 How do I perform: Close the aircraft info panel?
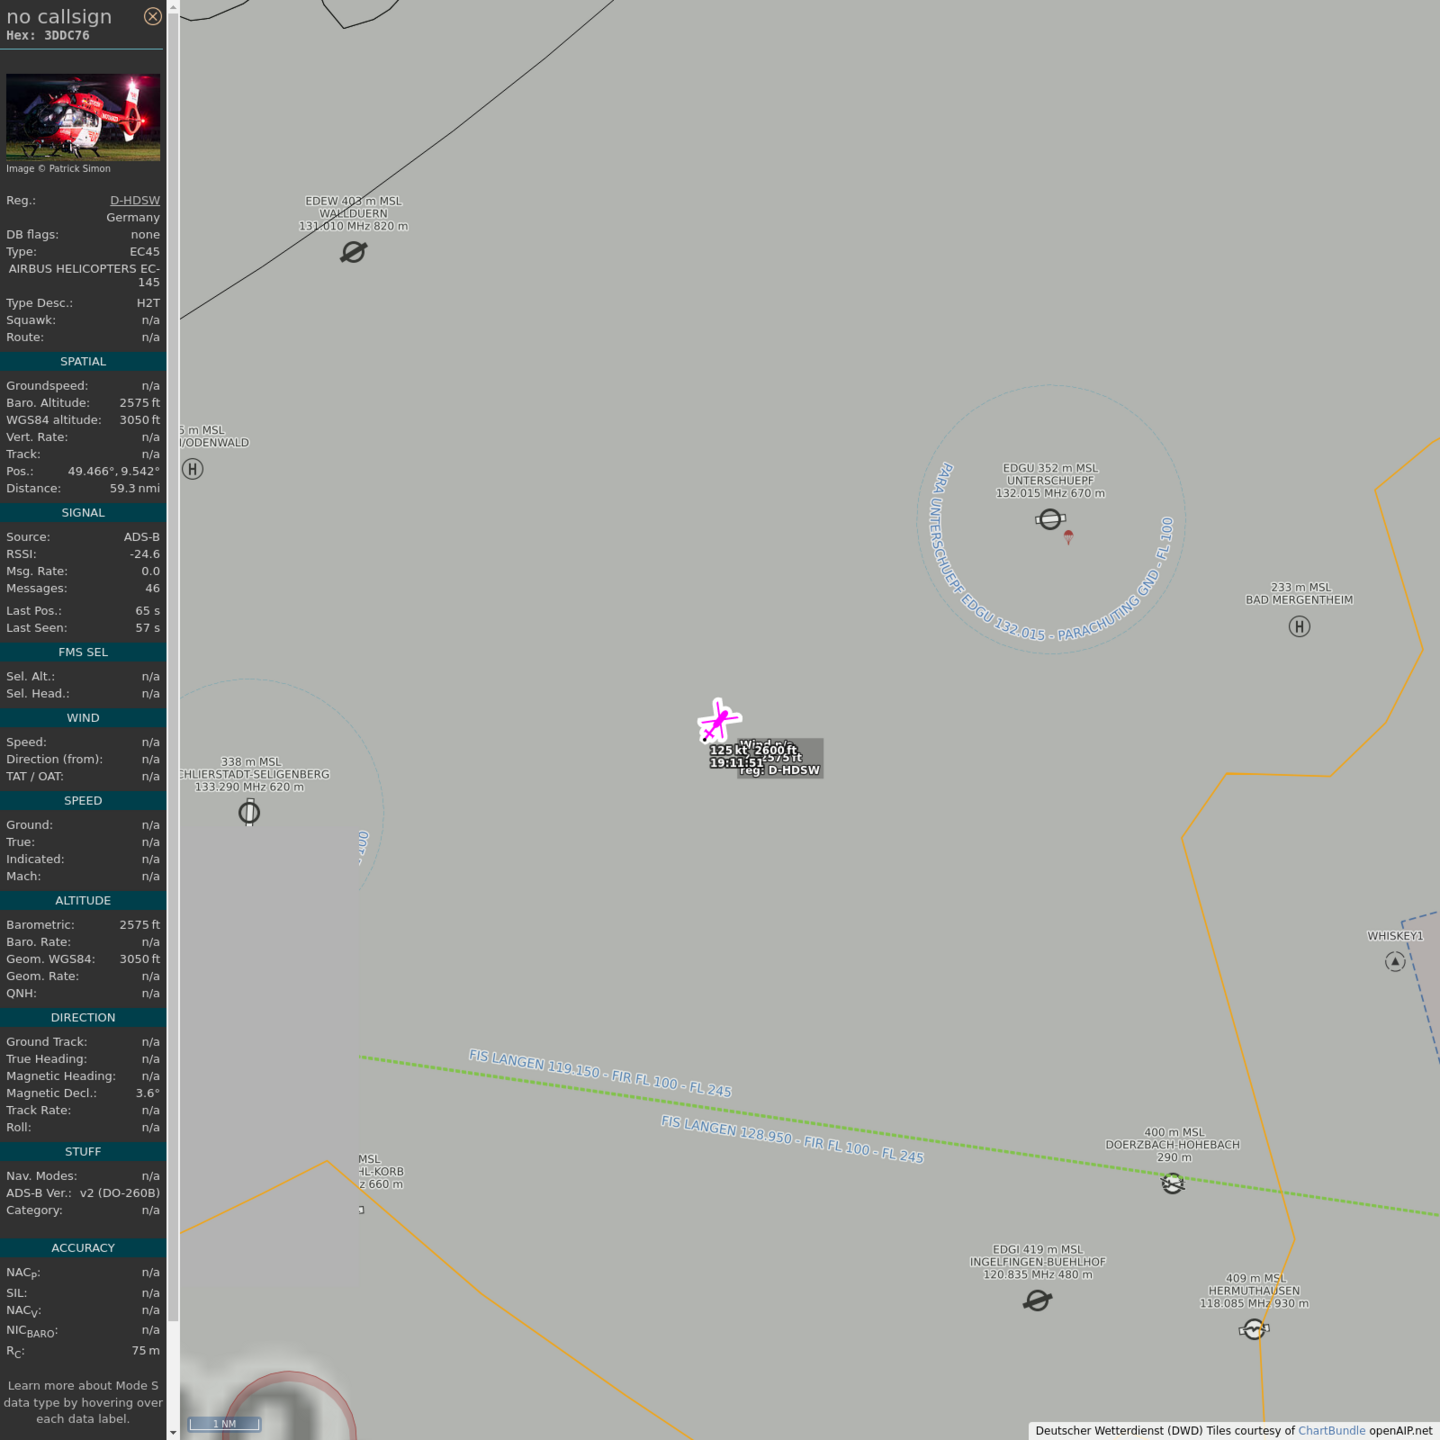pyautogui.click(x=152, y=16)
